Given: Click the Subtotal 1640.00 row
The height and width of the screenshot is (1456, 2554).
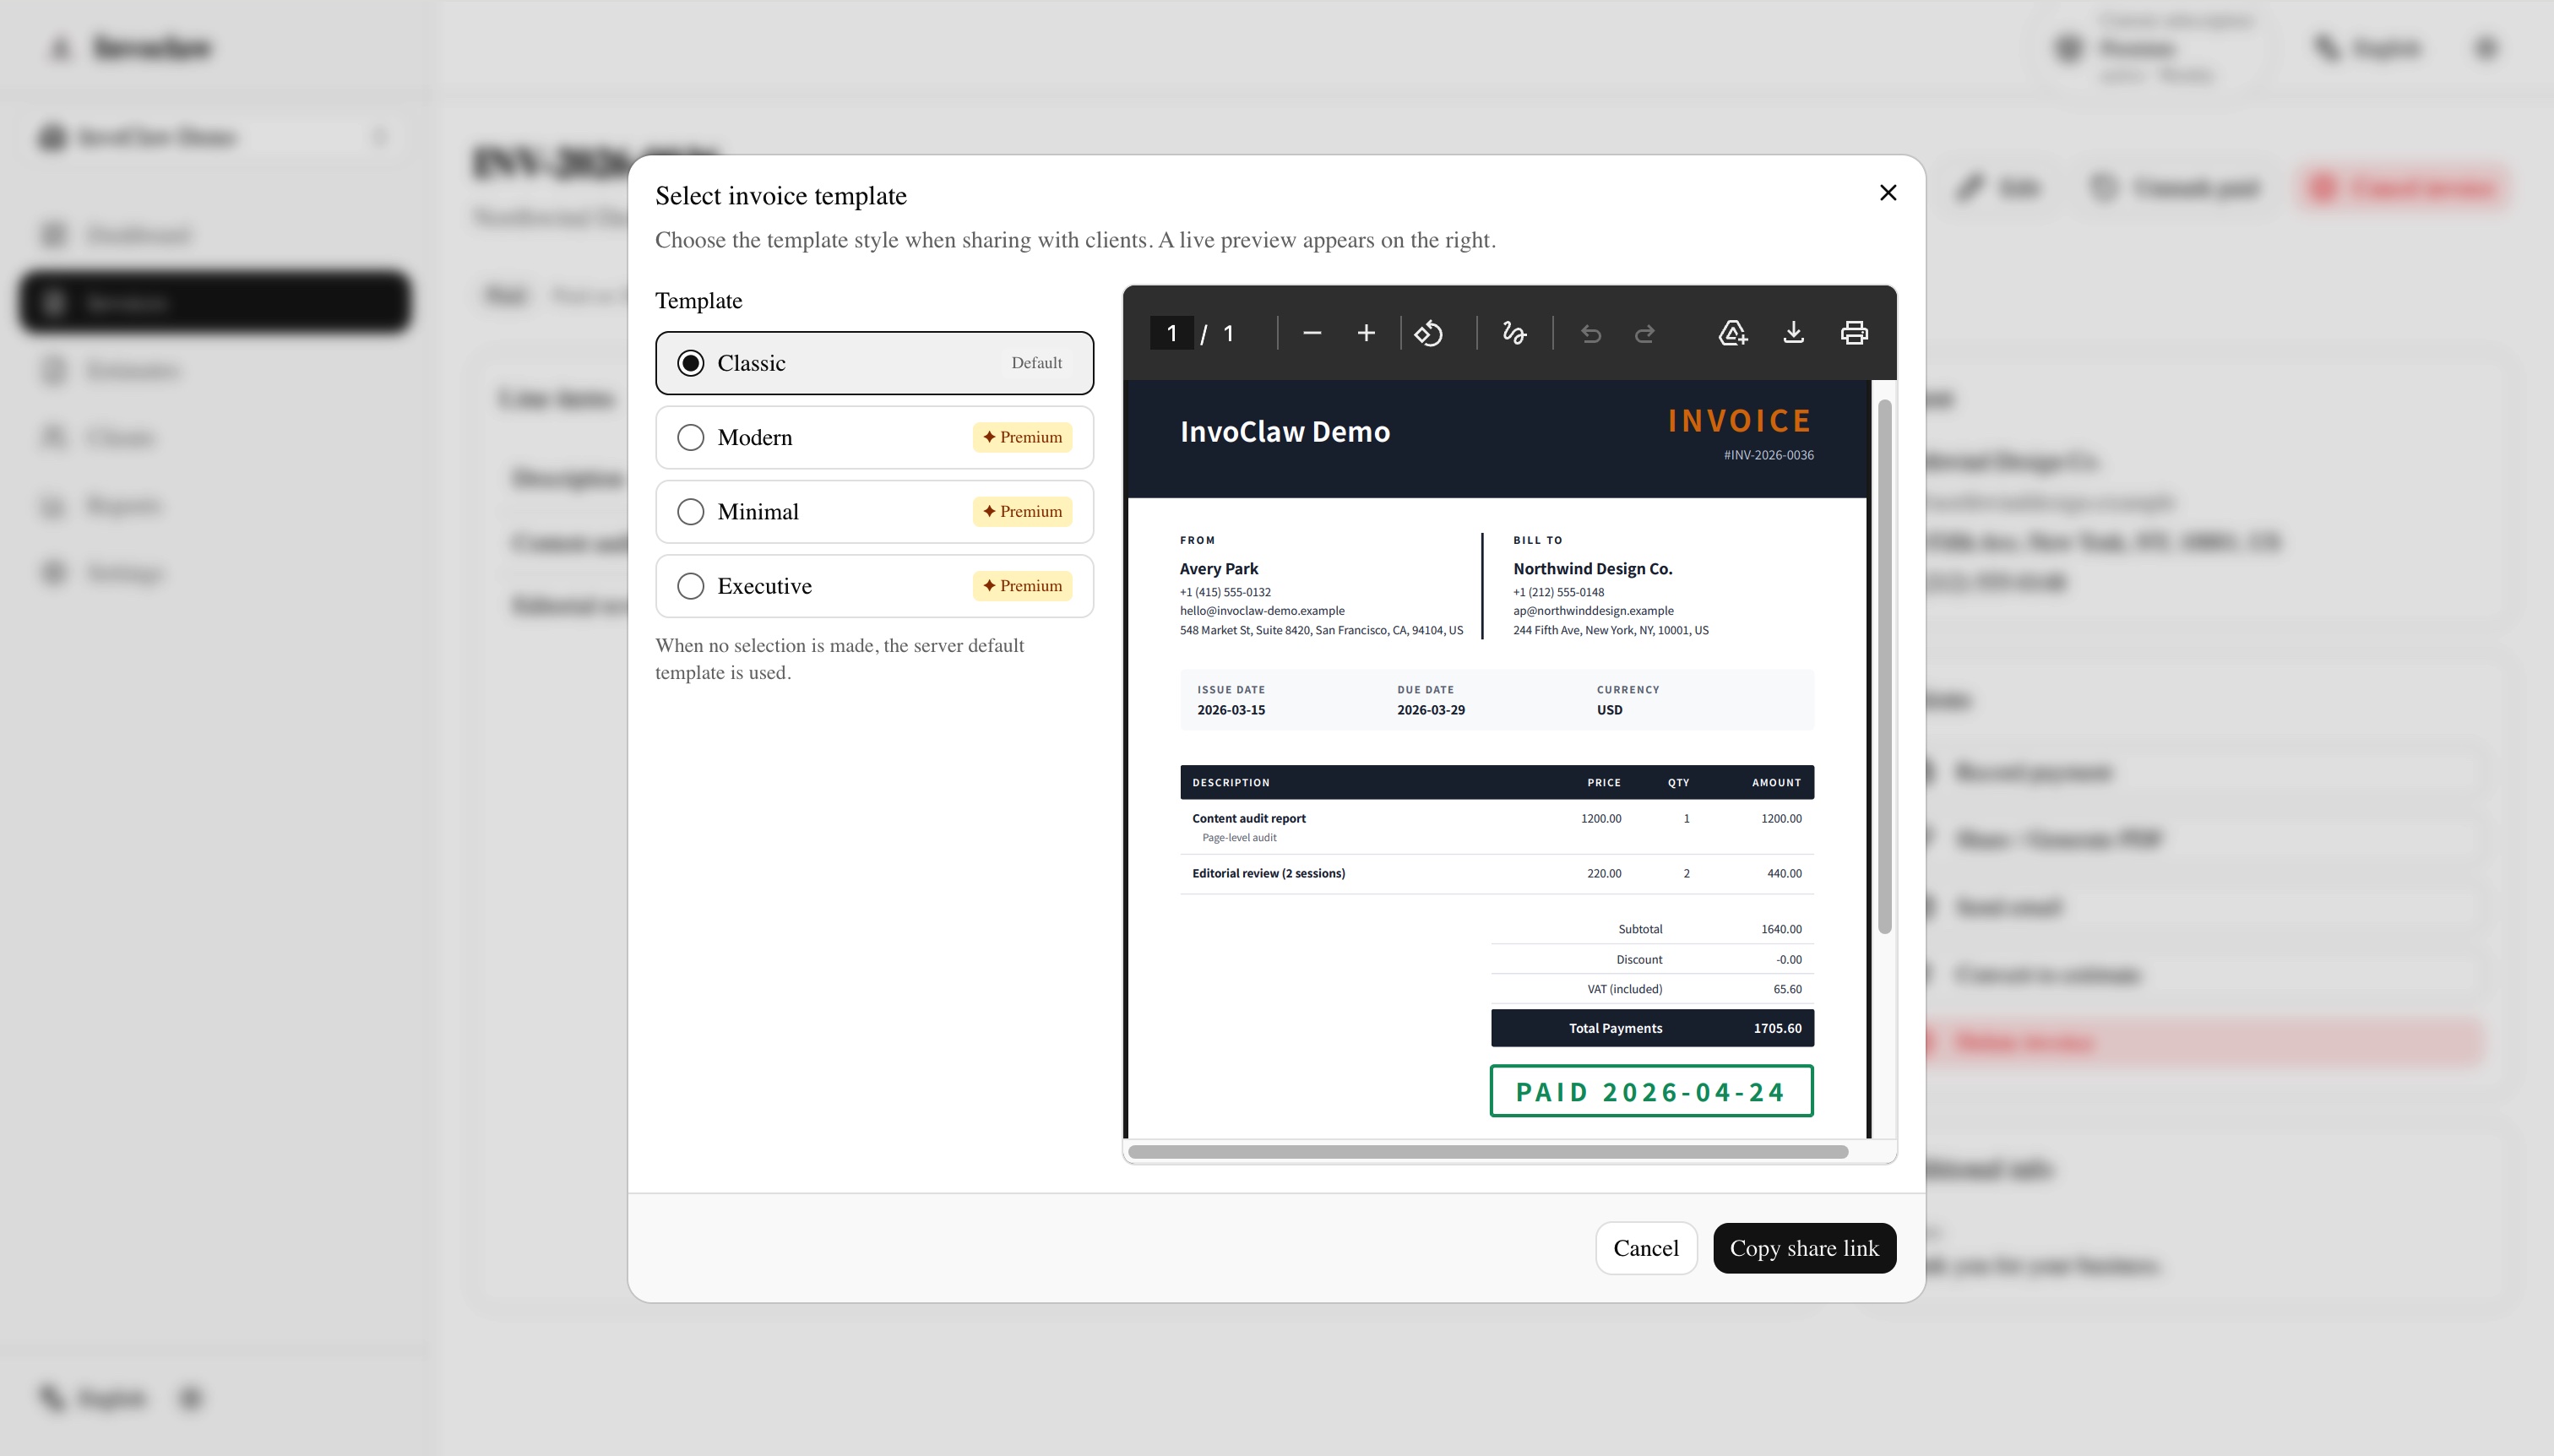Looking at the screenshot, I should tap(1652, 929).
